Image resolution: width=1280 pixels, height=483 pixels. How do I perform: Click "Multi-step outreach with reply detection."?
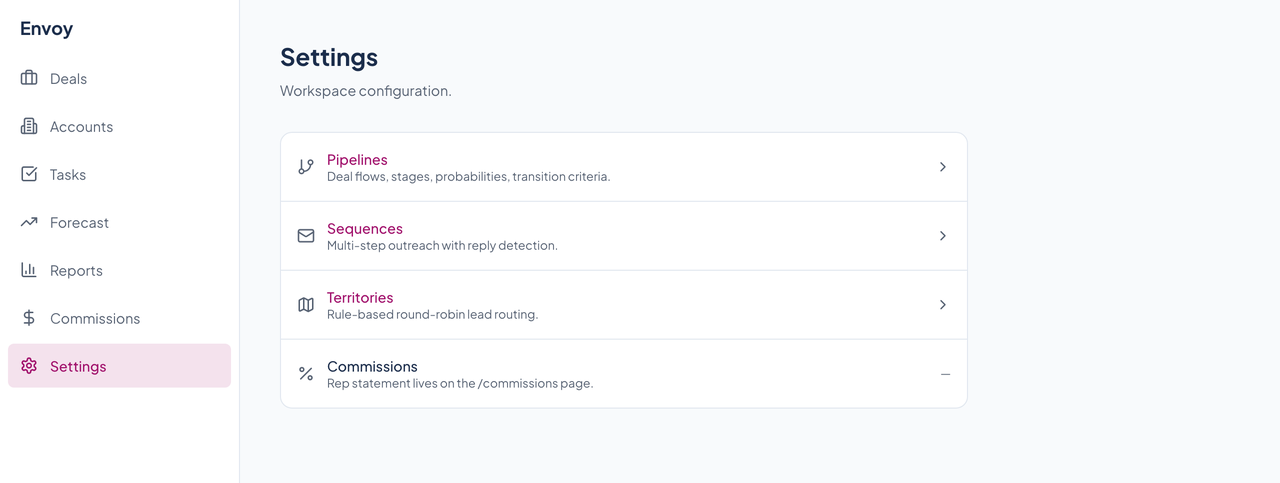442,246
